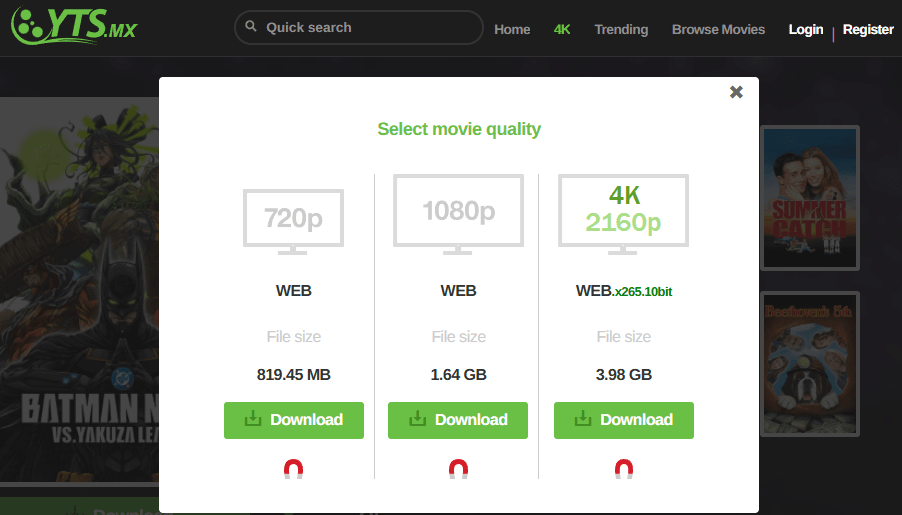Select the 4K 2160p monitor icon
Screen dimensions: 902x515
(623, 215)
